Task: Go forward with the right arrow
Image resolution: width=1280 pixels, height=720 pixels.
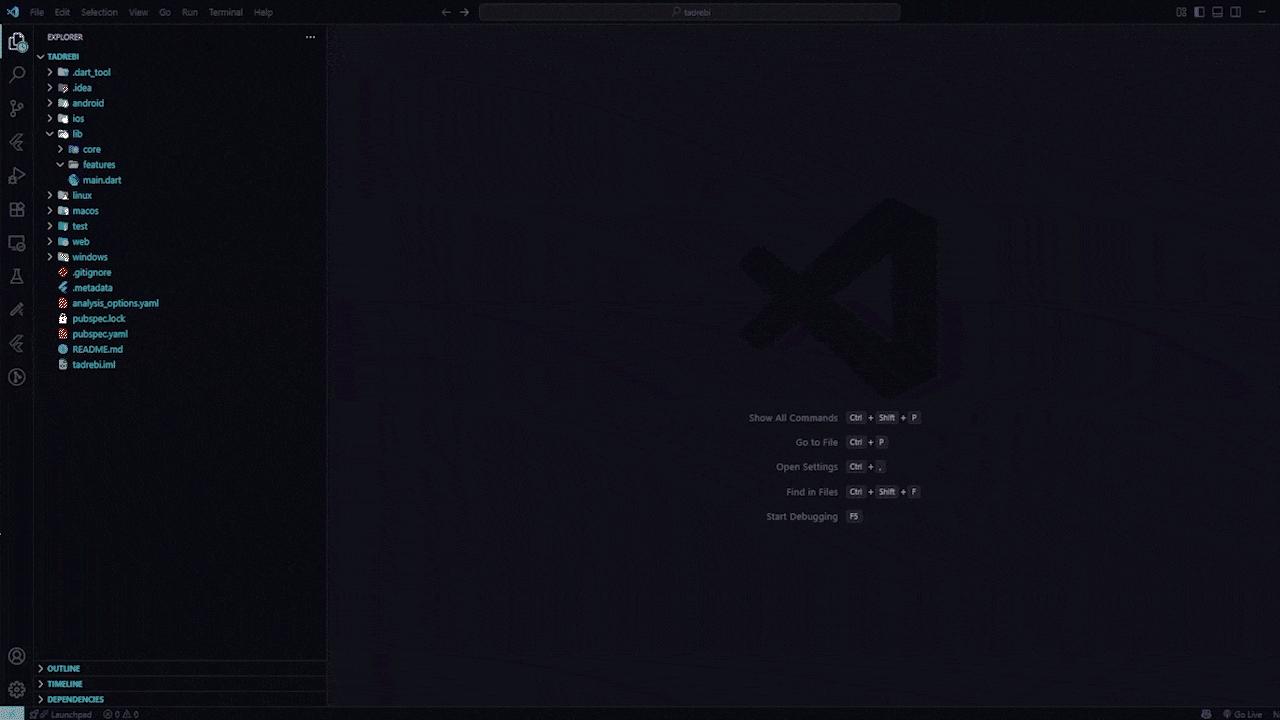Action: [x=464, y=12]
